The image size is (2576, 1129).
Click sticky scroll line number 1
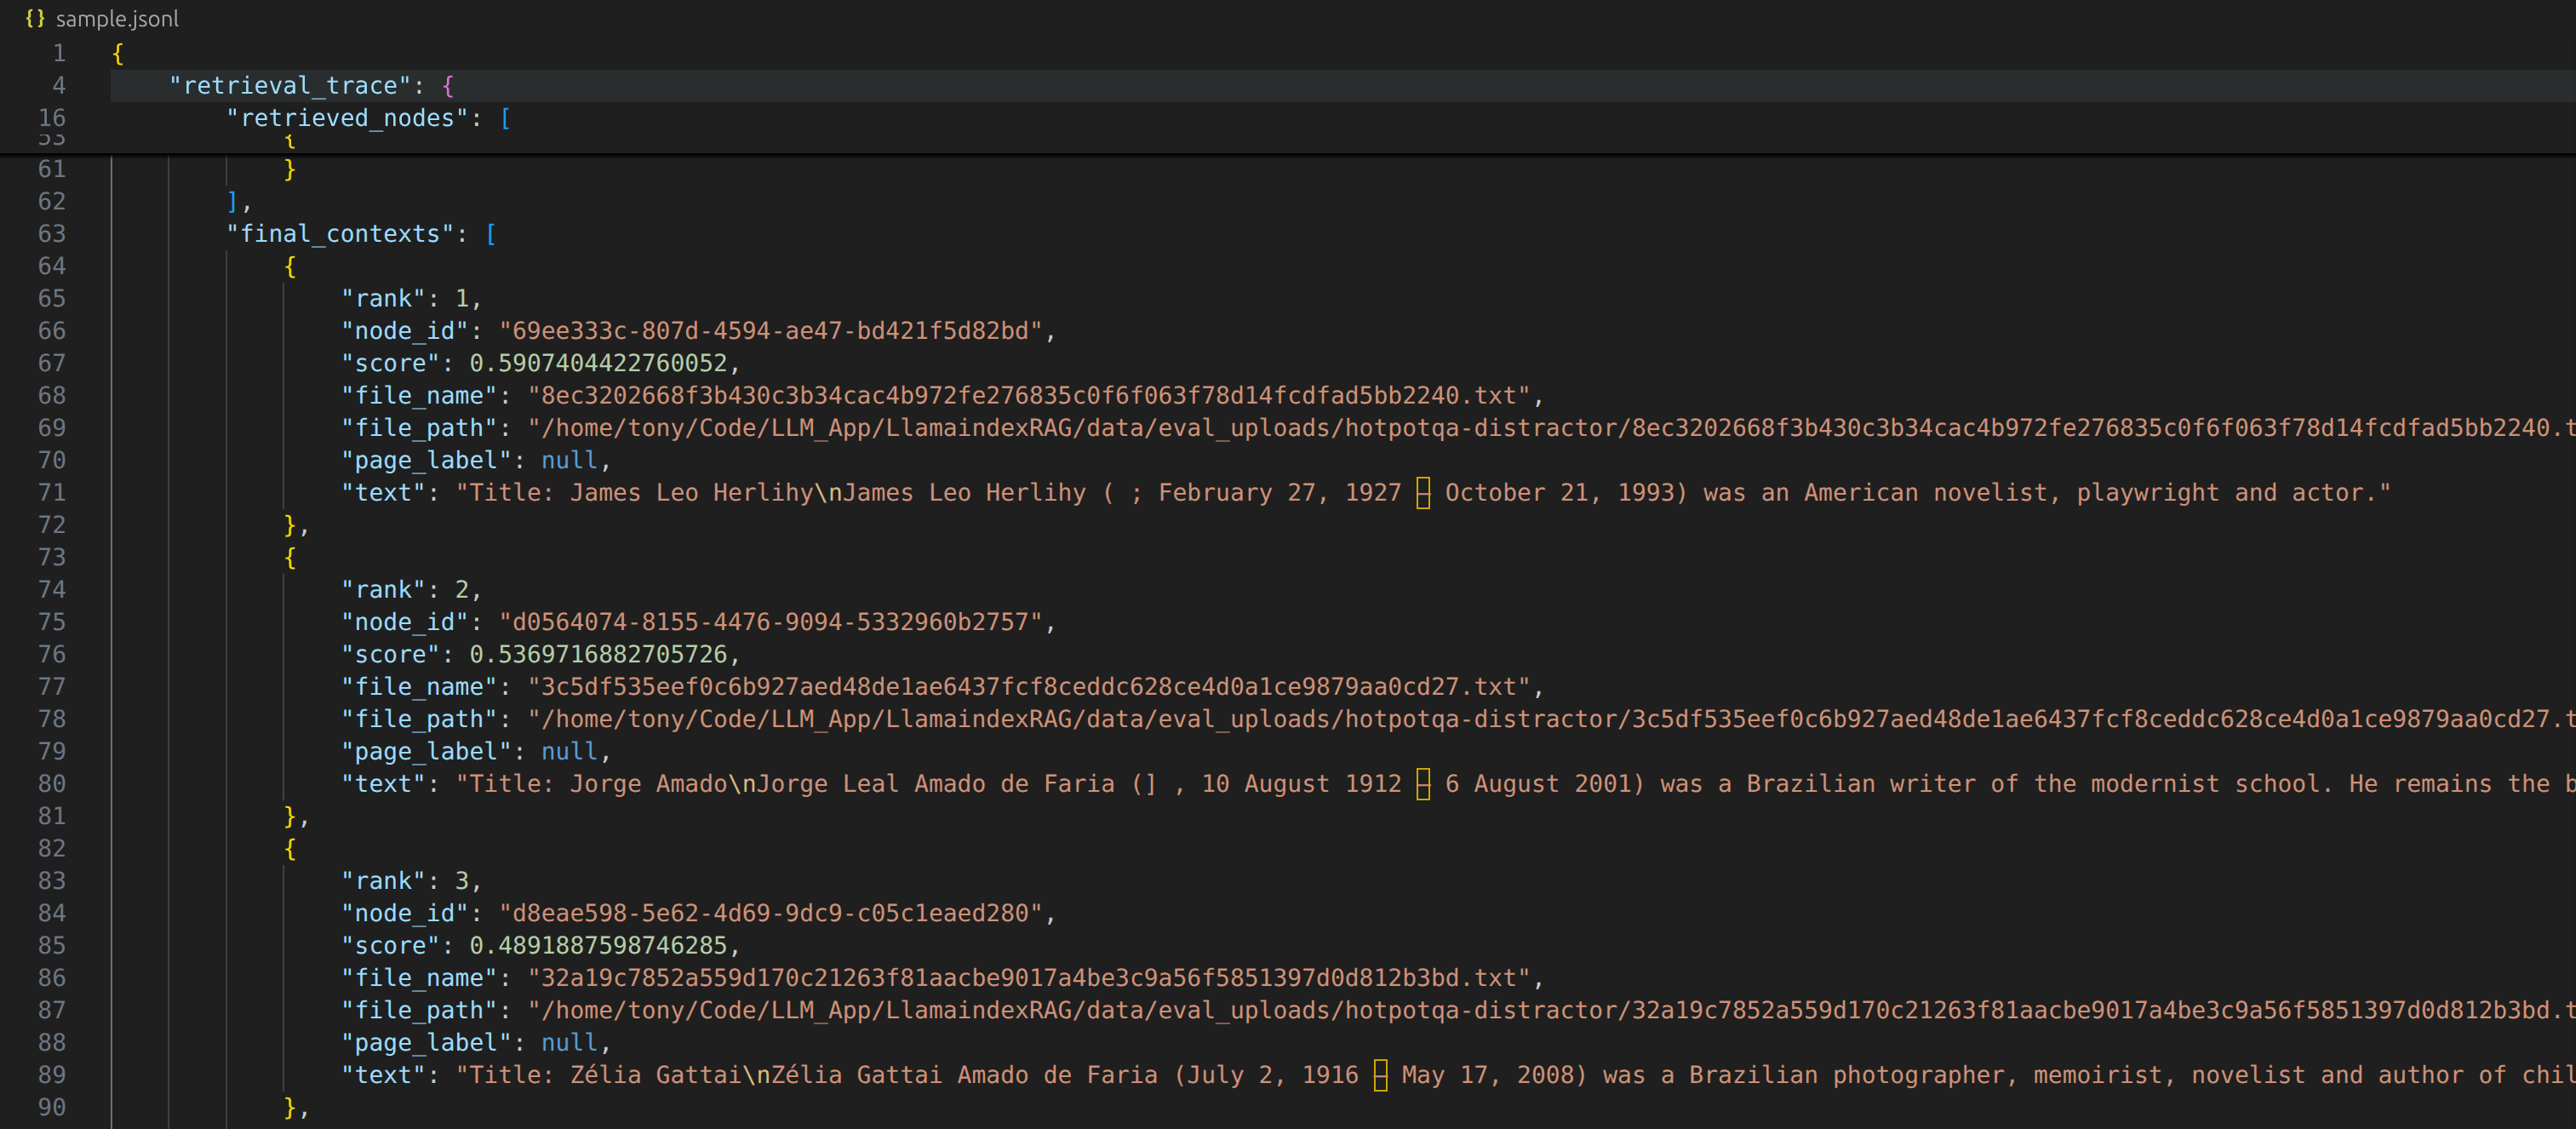pyautogui.click(x=60, y=53)
